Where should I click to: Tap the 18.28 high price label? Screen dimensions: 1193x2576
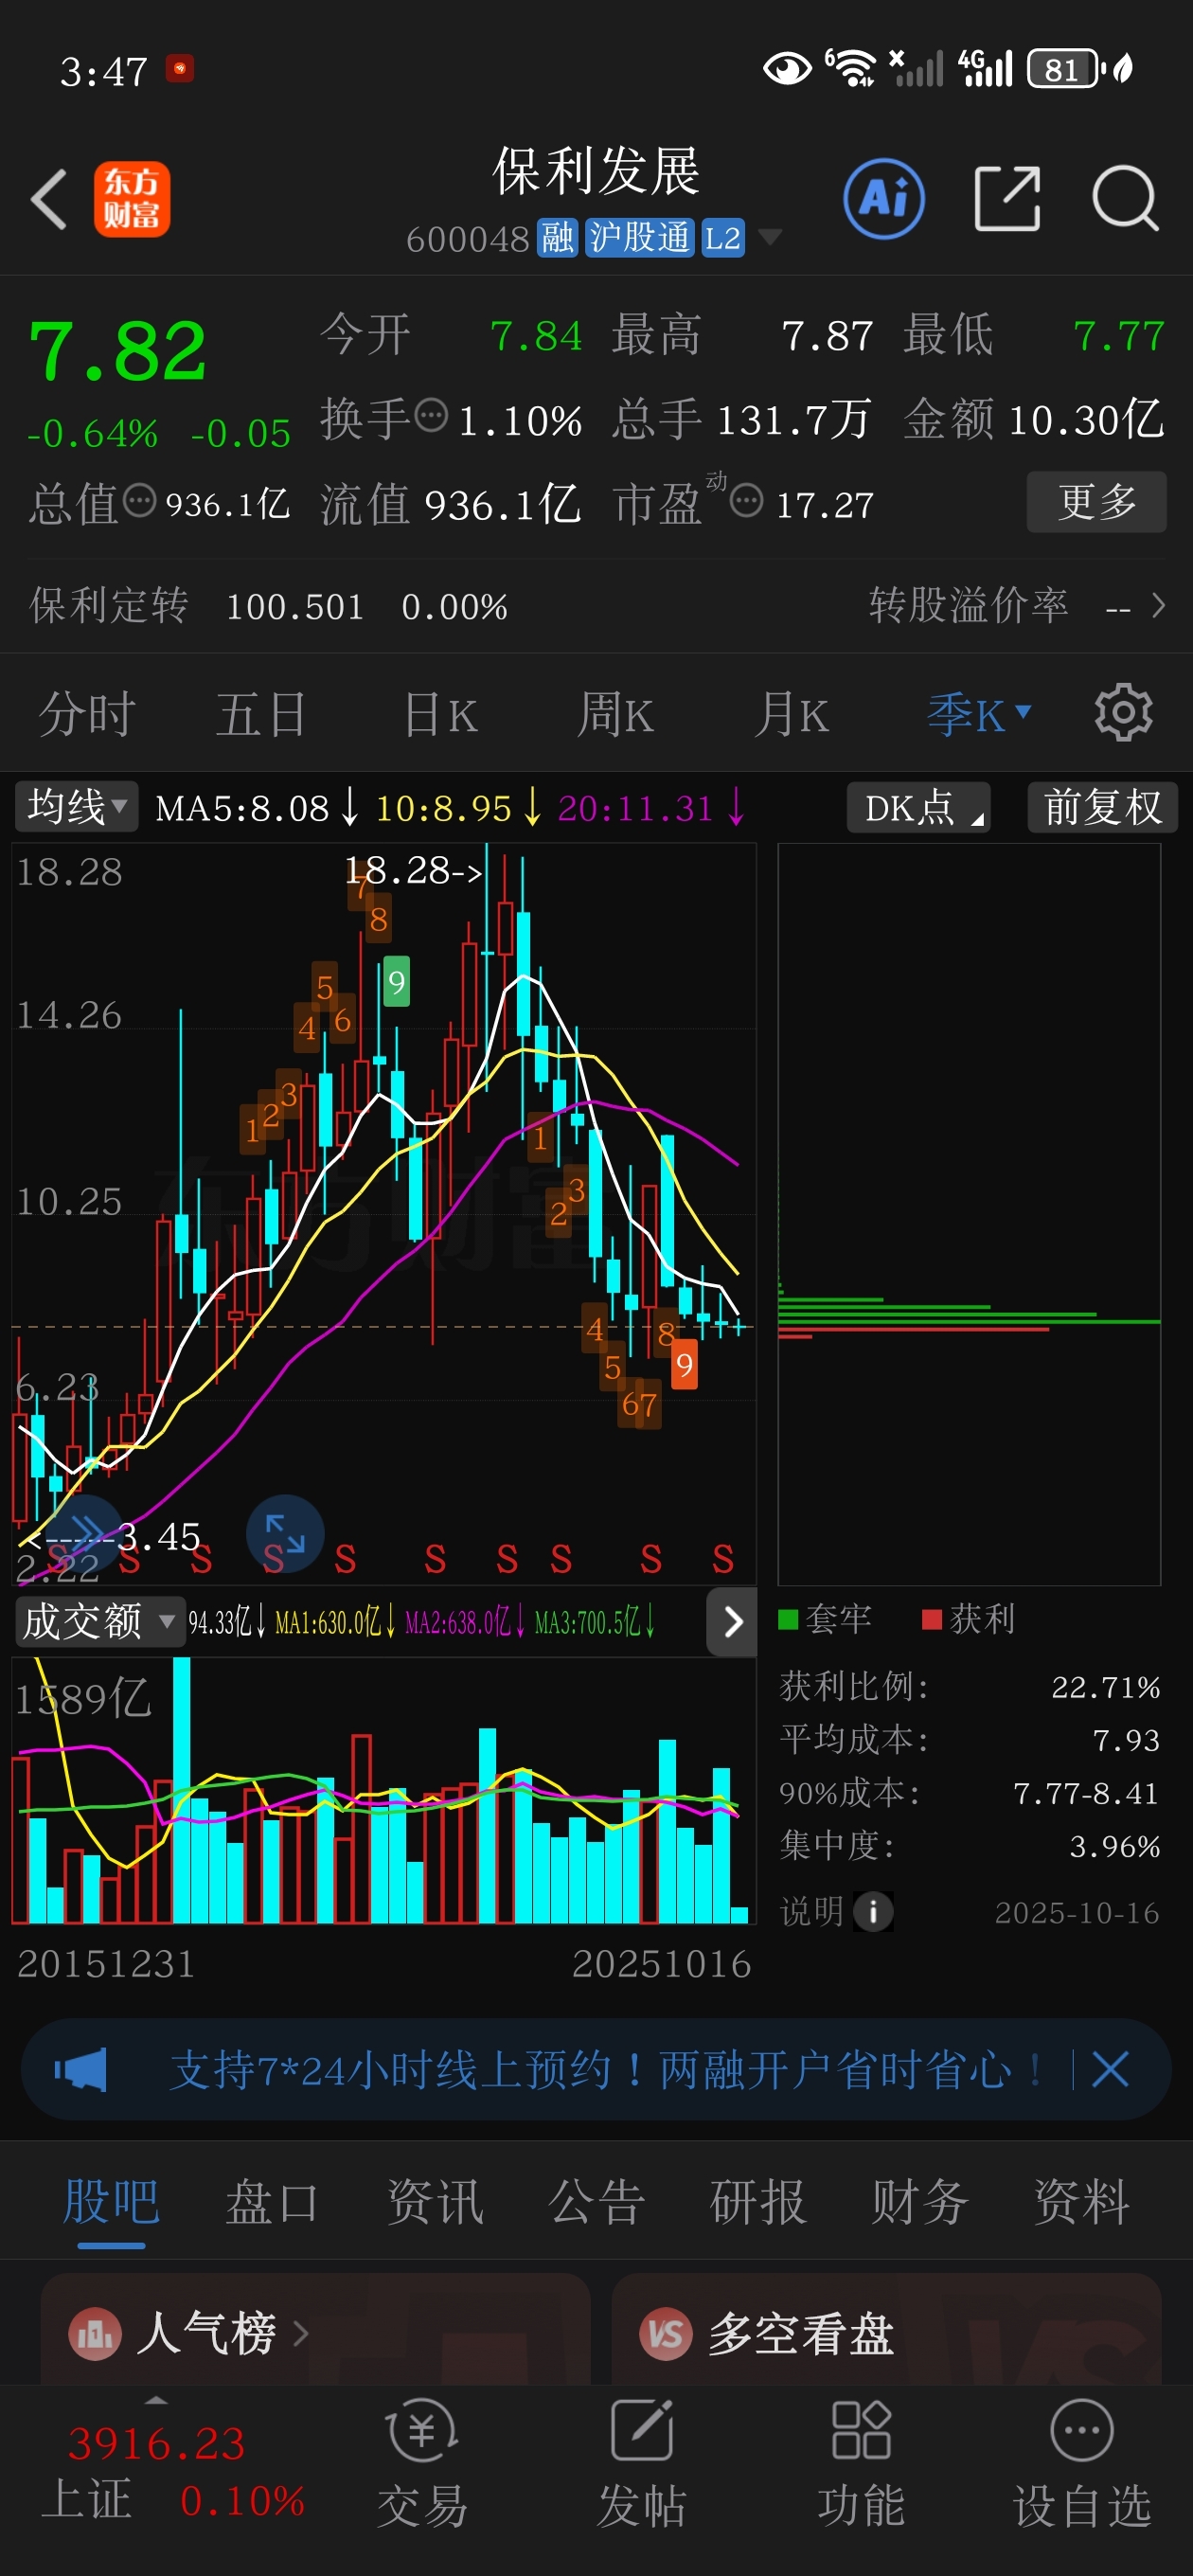tap(412, 870)
